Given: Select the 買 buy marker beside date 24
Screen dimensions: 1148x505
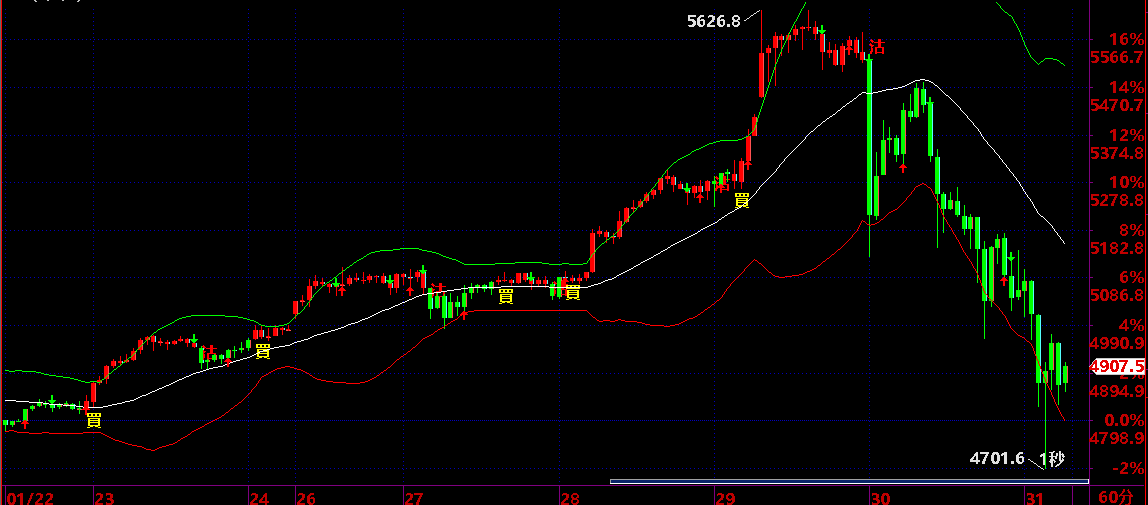Looking at the screenshot, I should 263,350.
